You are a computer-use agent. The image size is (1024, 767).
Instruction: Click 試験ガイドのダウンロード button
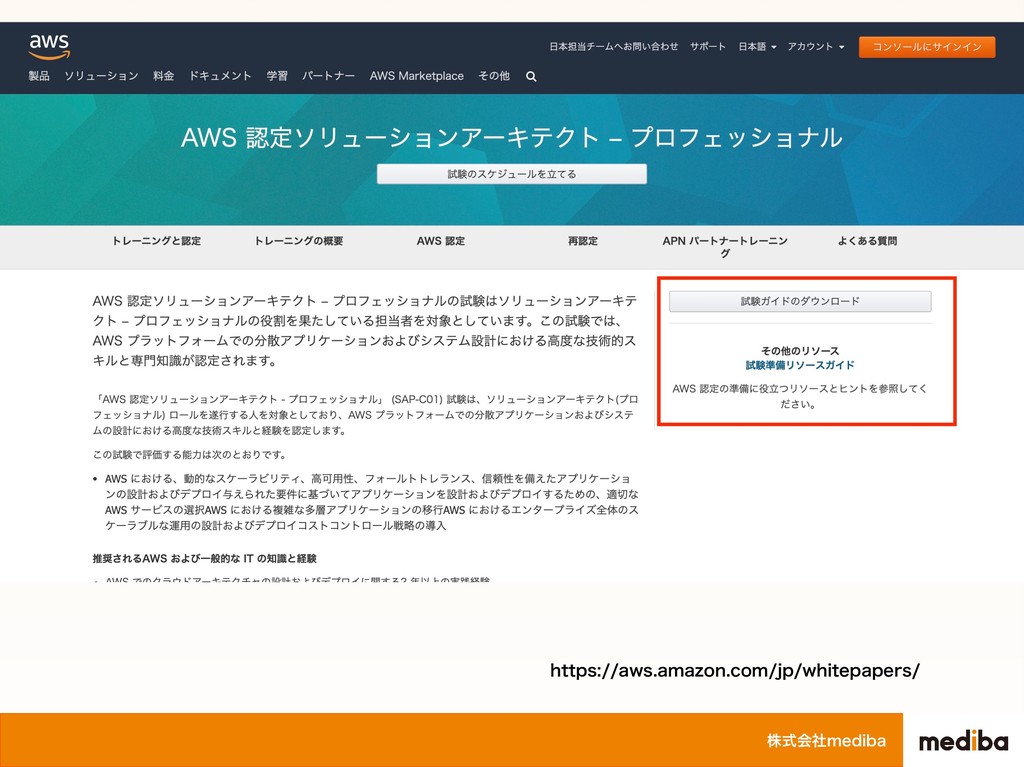[x=800, y=301]
